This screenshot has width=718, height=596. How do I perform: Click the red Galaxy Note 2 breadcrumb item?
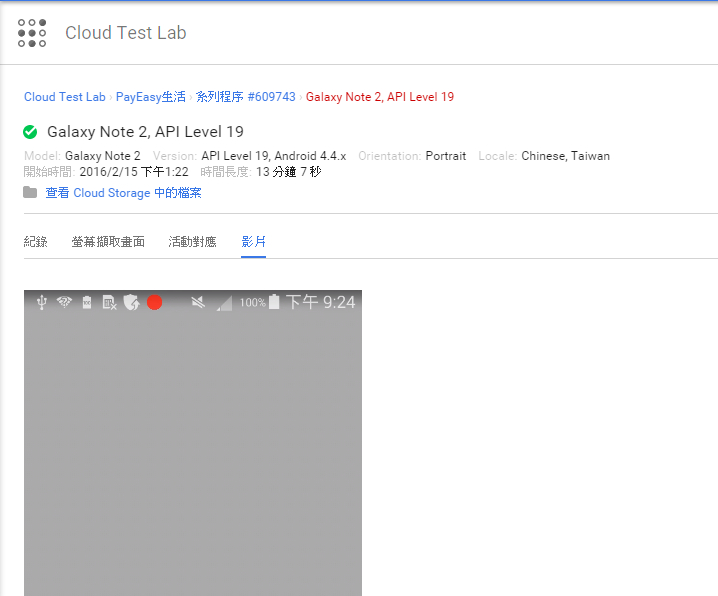pyautogui.click(x=380, y=97)
